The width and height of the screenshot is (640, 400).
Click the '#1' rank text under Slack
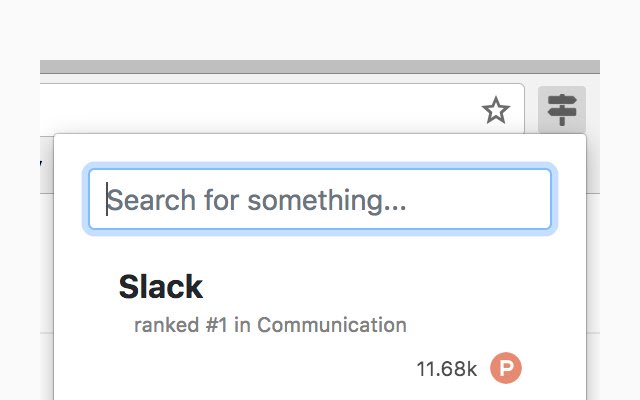pos(216,325)
